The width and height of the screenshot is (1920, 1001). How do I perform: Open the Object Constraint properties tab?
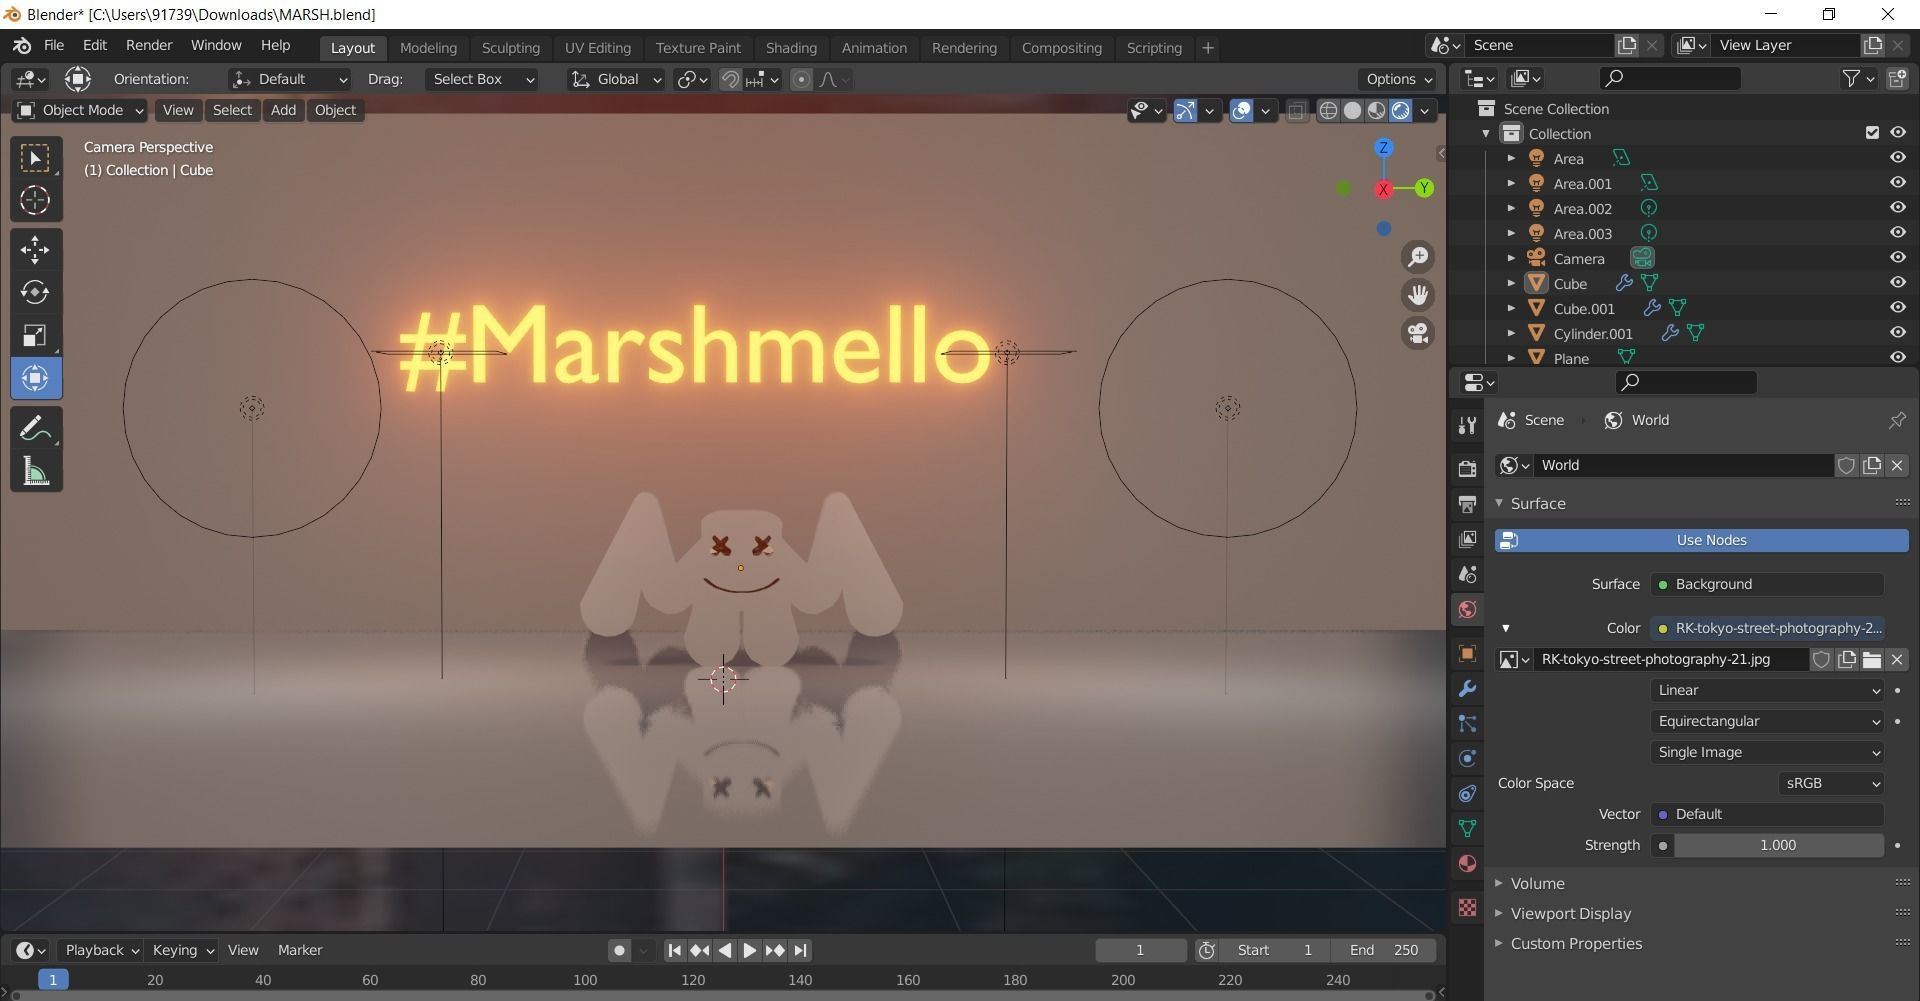tap(1467, 793)
